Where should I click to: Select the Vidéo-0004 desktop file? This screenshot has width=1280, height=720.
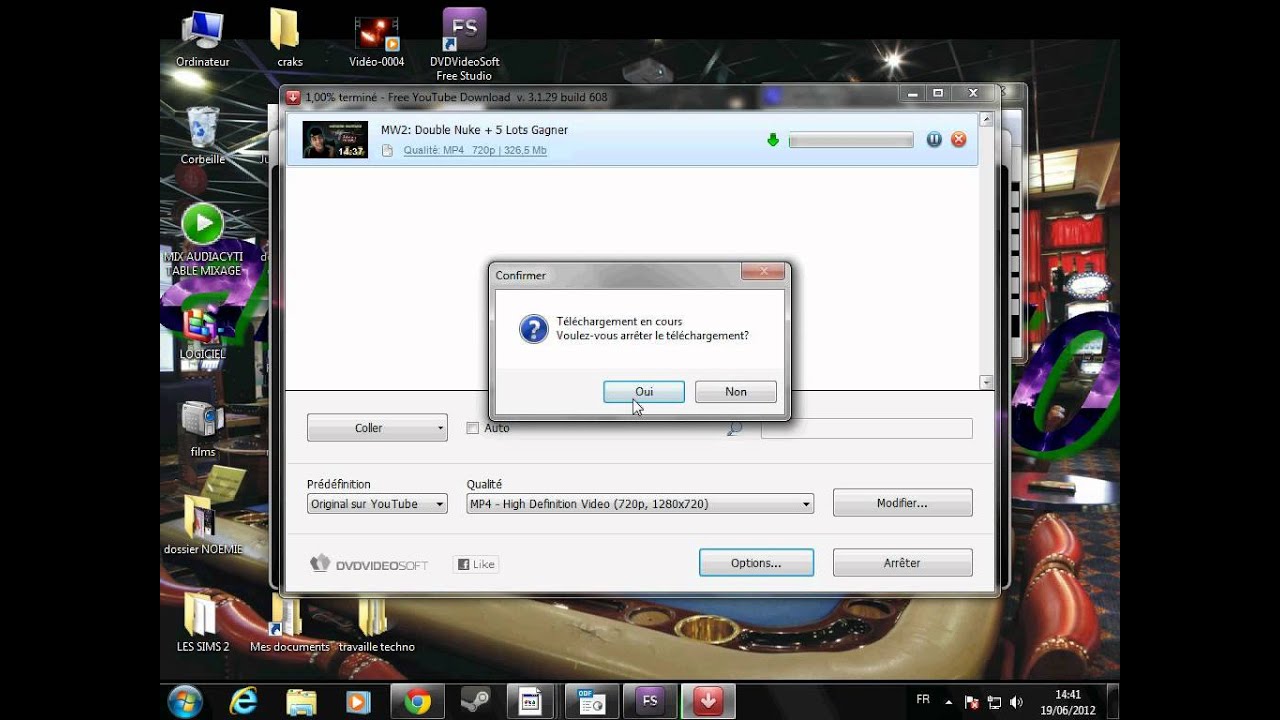click(377, 40)
